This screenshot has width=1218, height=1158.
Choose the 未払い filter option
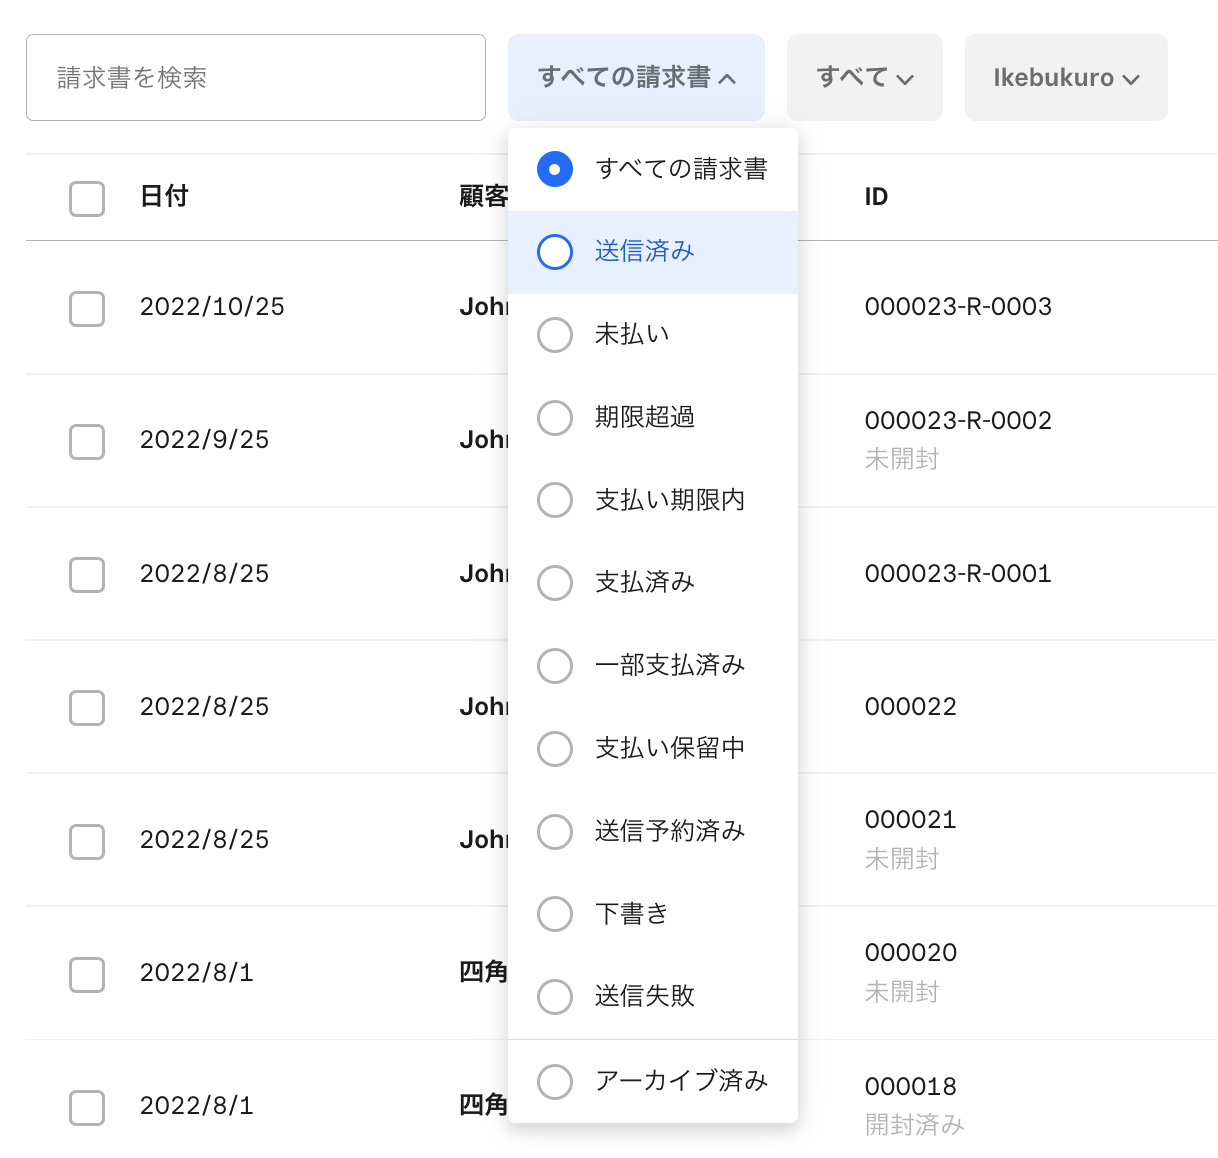[x=632, y=335]
